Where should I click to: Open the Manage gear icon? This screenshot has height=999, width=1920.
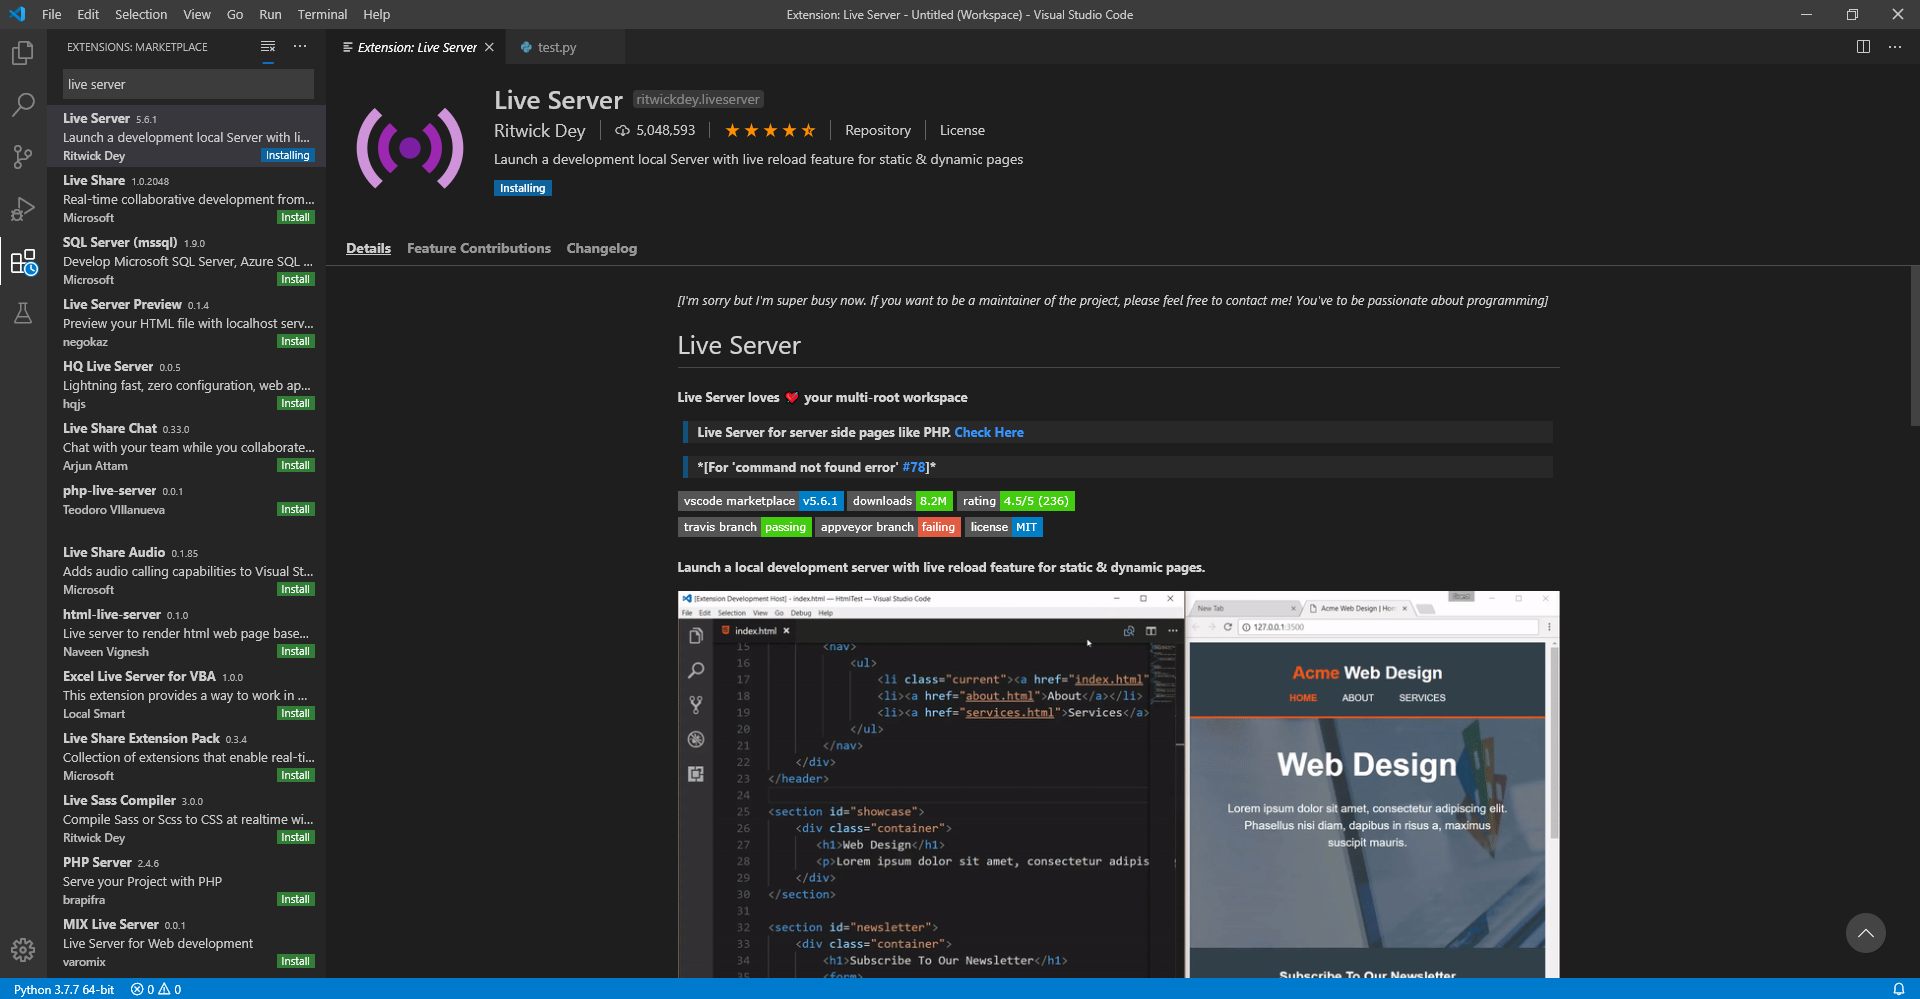click(23, 950)
